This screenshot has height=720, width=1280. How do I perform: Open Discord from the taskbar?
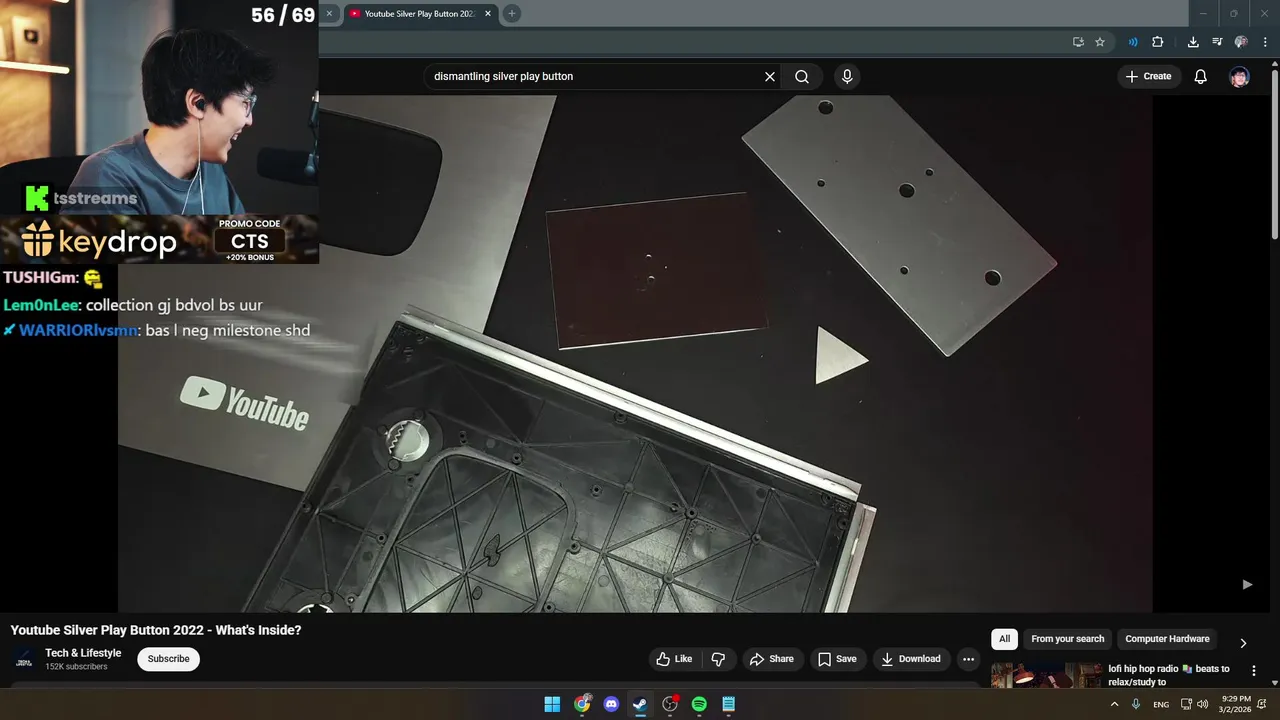click(611, 704)
